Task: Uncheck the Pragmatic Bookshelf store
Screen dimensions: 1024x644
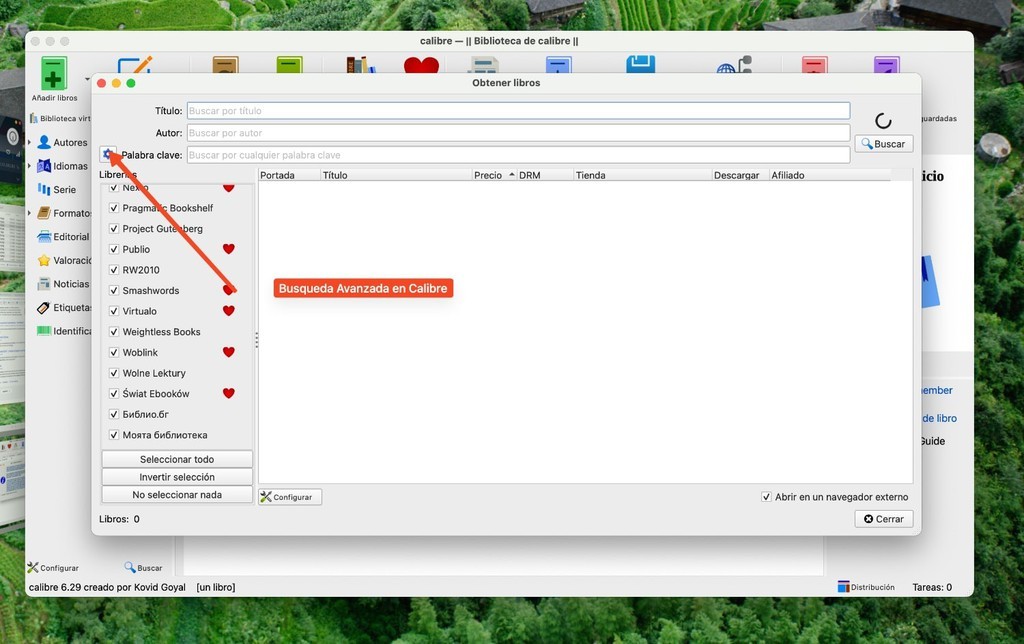Action: tap(114, 208)
